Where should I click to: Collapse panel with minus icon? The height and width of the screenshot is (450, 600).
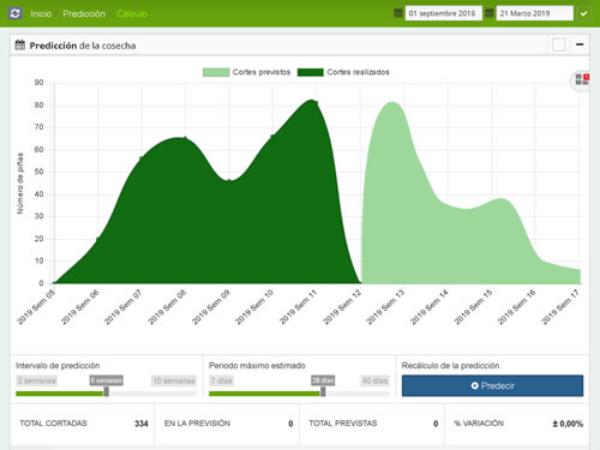[580, 44]
